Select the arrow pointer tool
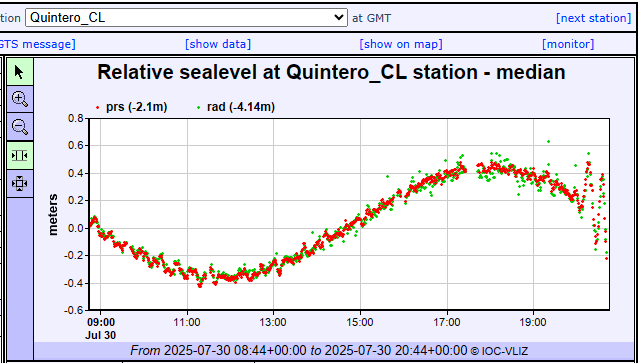Viewport: 638px width, 363px height. pos(20,72)
